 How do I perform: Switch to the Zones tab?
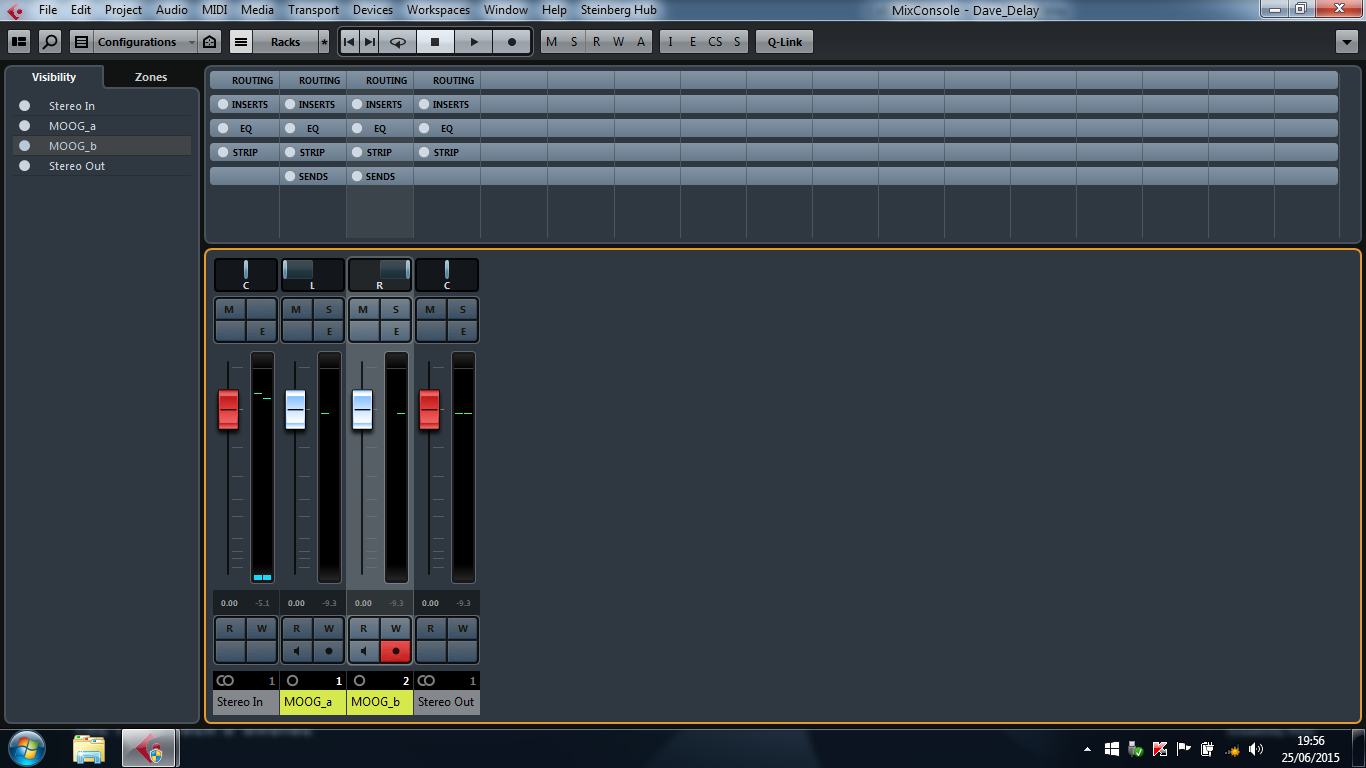click(x=151, y=77)
